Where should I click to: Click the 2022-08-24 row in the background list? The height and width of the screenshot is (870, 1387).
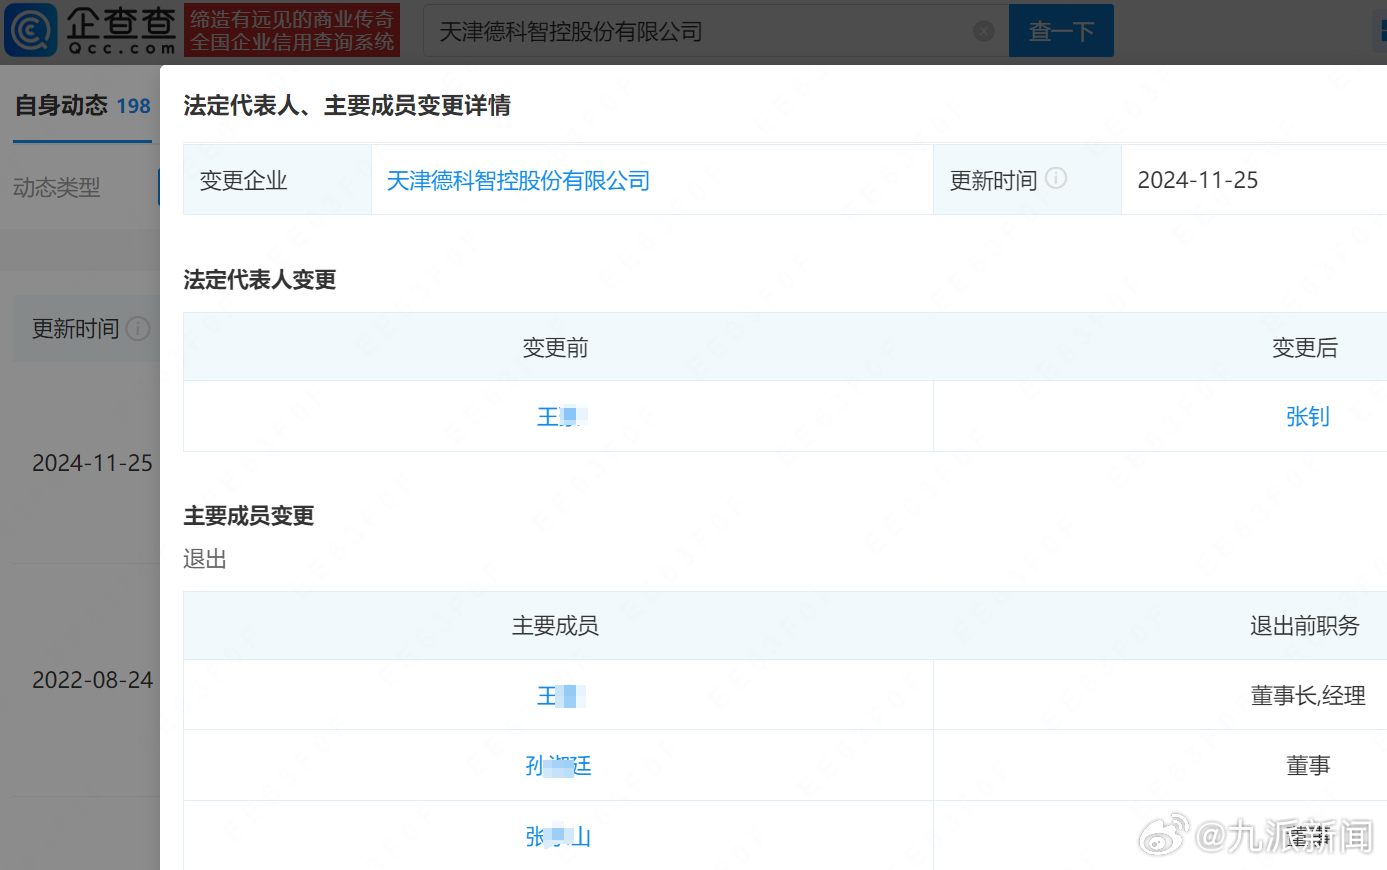92,680
